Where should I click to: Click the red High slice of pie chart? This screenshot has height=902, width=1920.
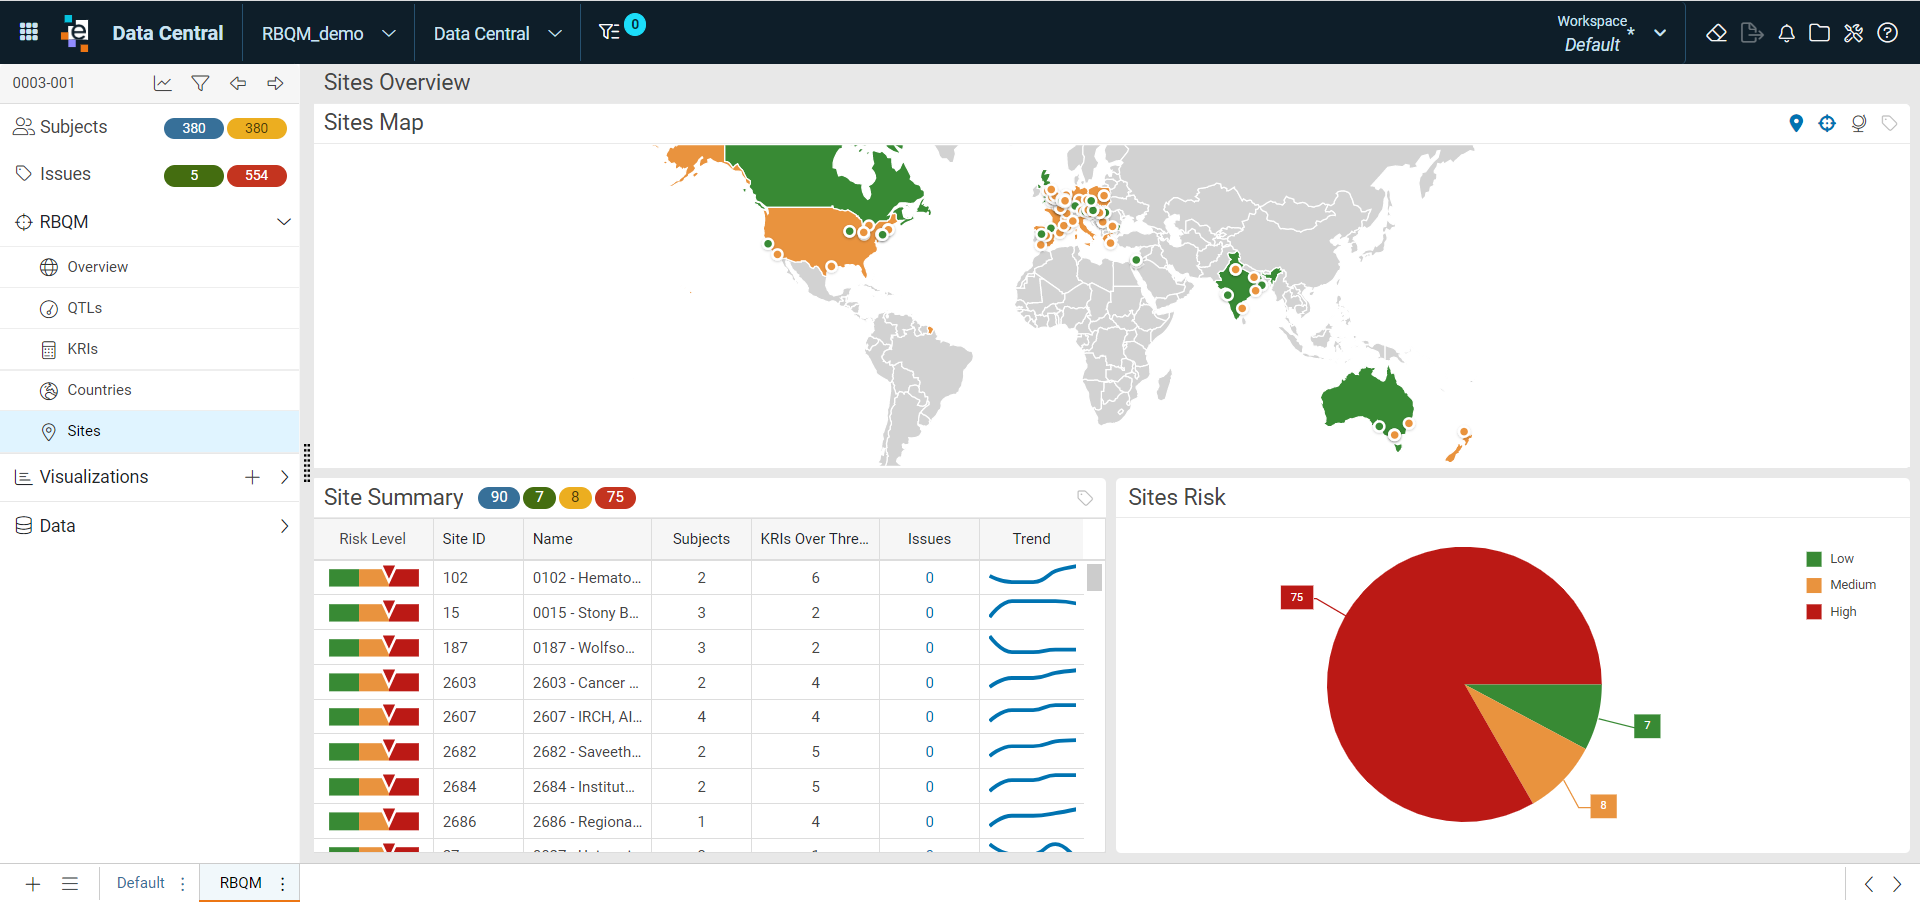tap(1420, 660)
